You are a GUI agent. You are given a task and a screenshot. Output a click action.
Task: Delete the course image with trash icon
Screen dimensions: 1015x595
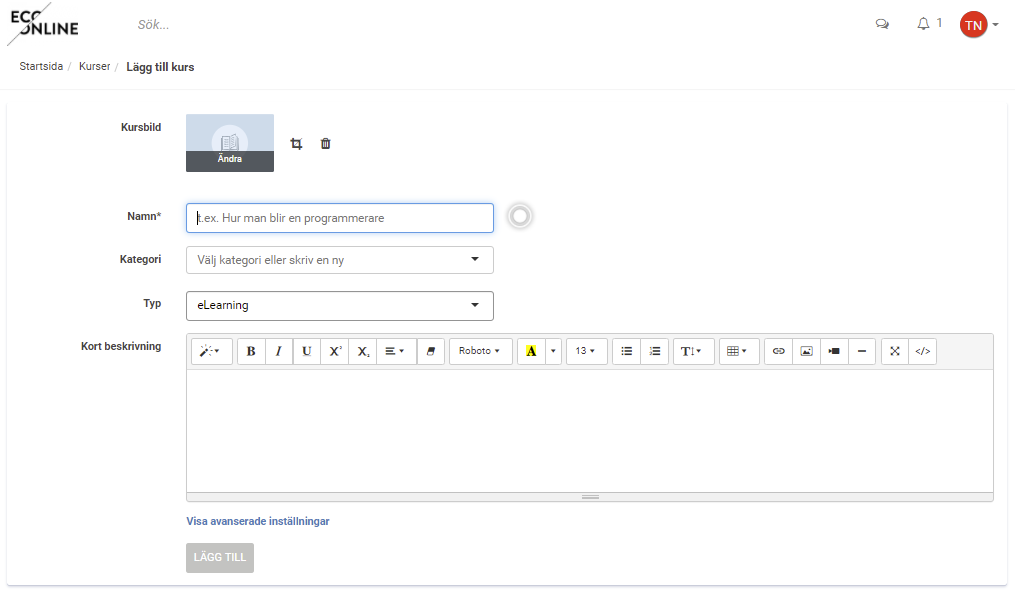pyautogui.click(x=326, y=144)
